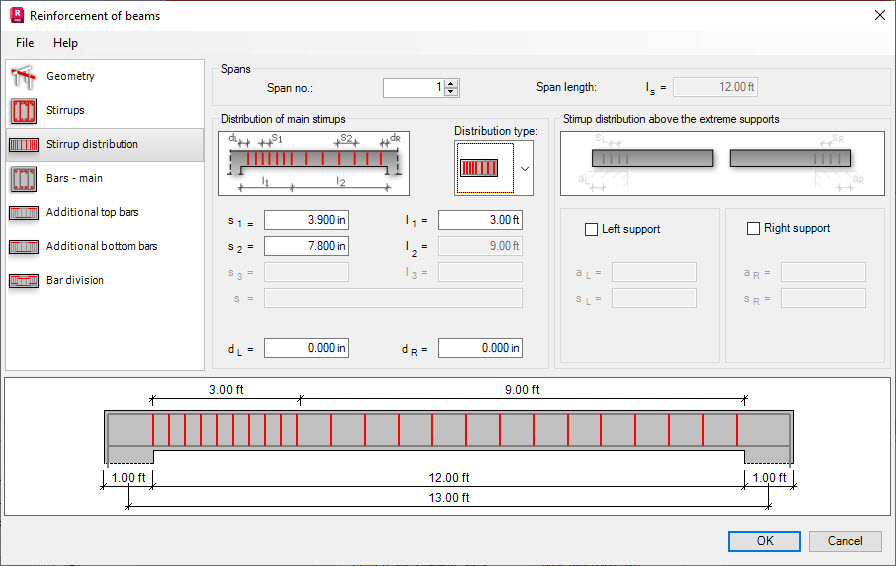Click the Distribution type label

(x=495, y=131)
